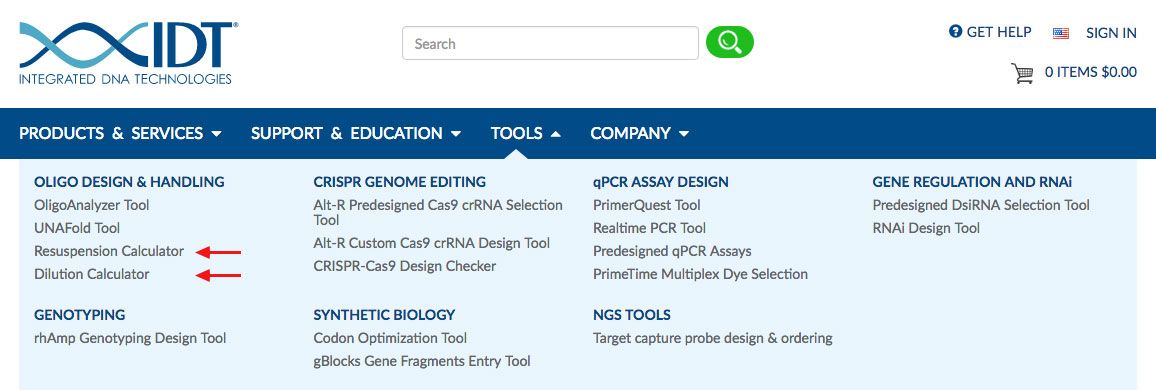Collapse the Tools menu

526,133
